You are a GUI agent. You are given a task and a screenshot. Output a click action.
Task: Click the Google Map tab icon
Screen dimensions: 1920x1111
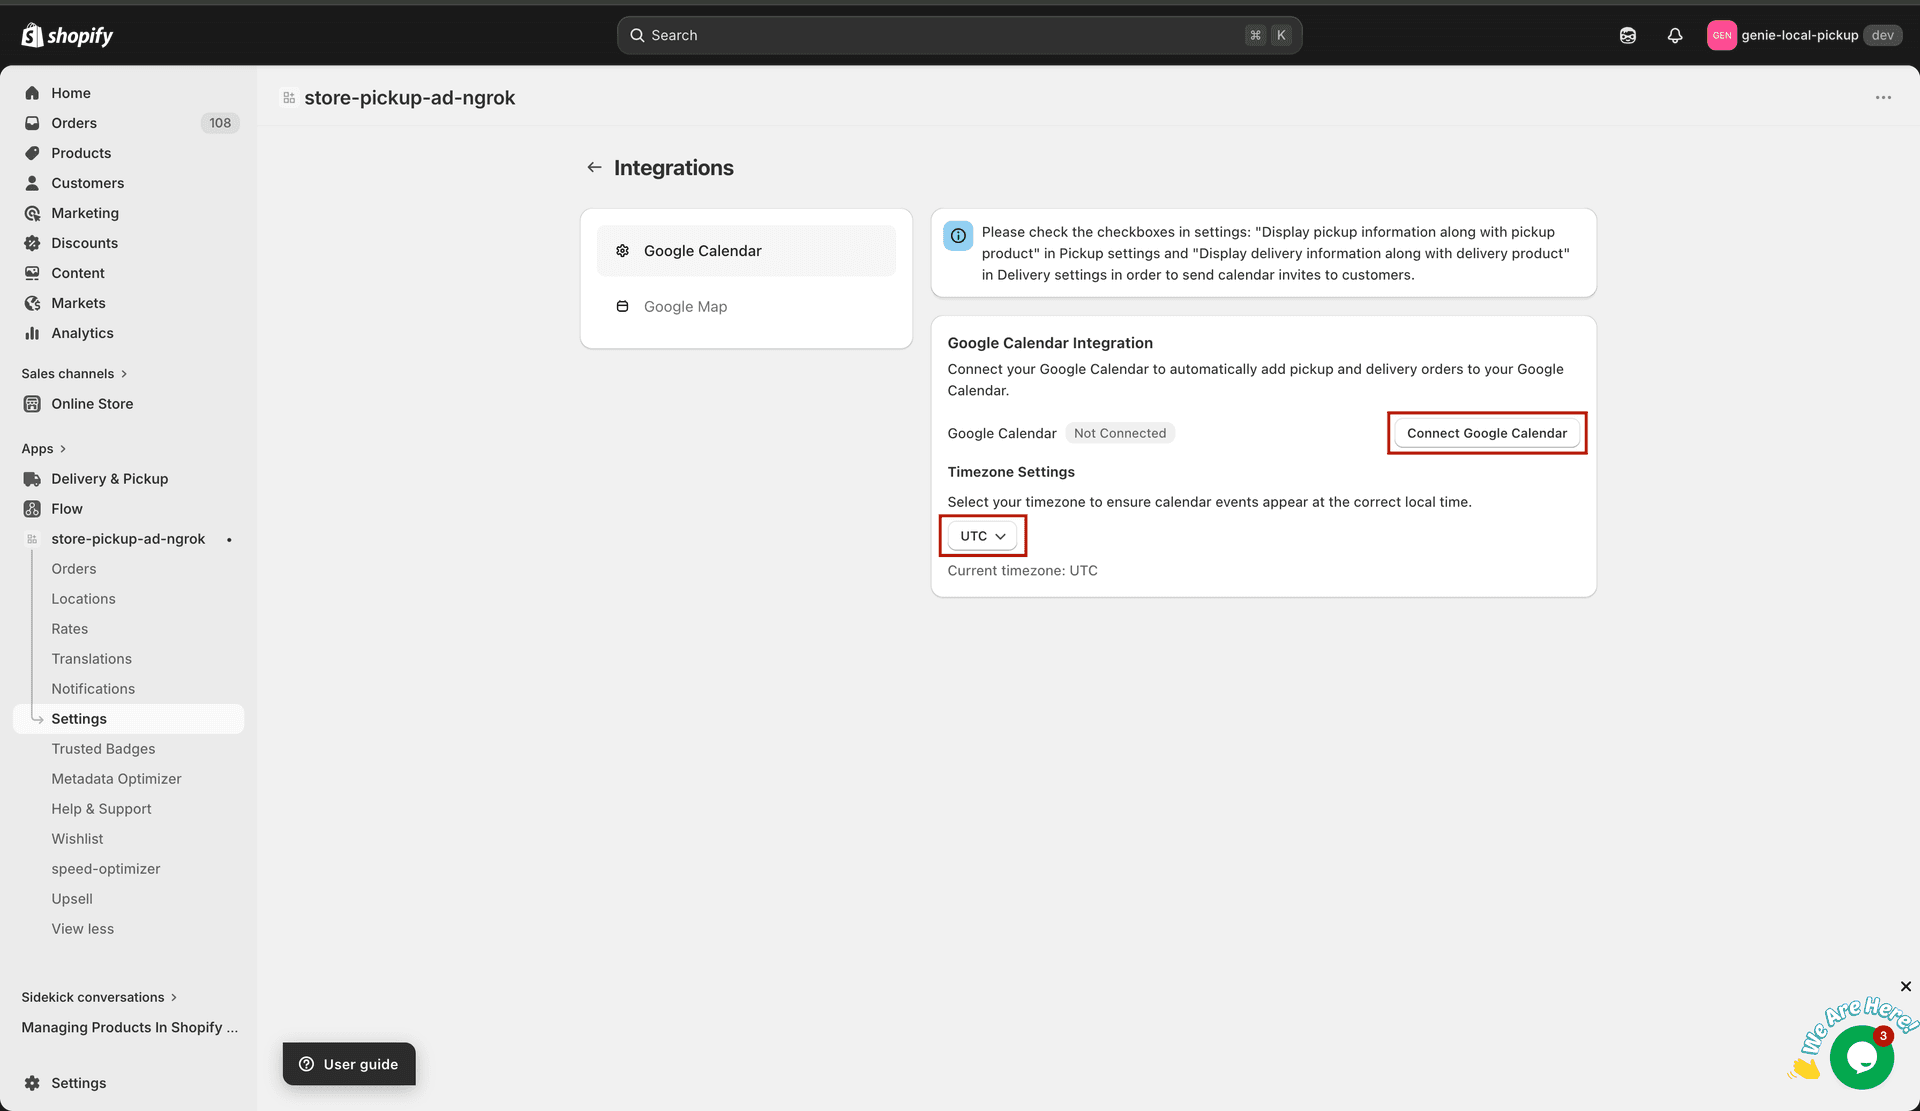click(x=622, y=306)
